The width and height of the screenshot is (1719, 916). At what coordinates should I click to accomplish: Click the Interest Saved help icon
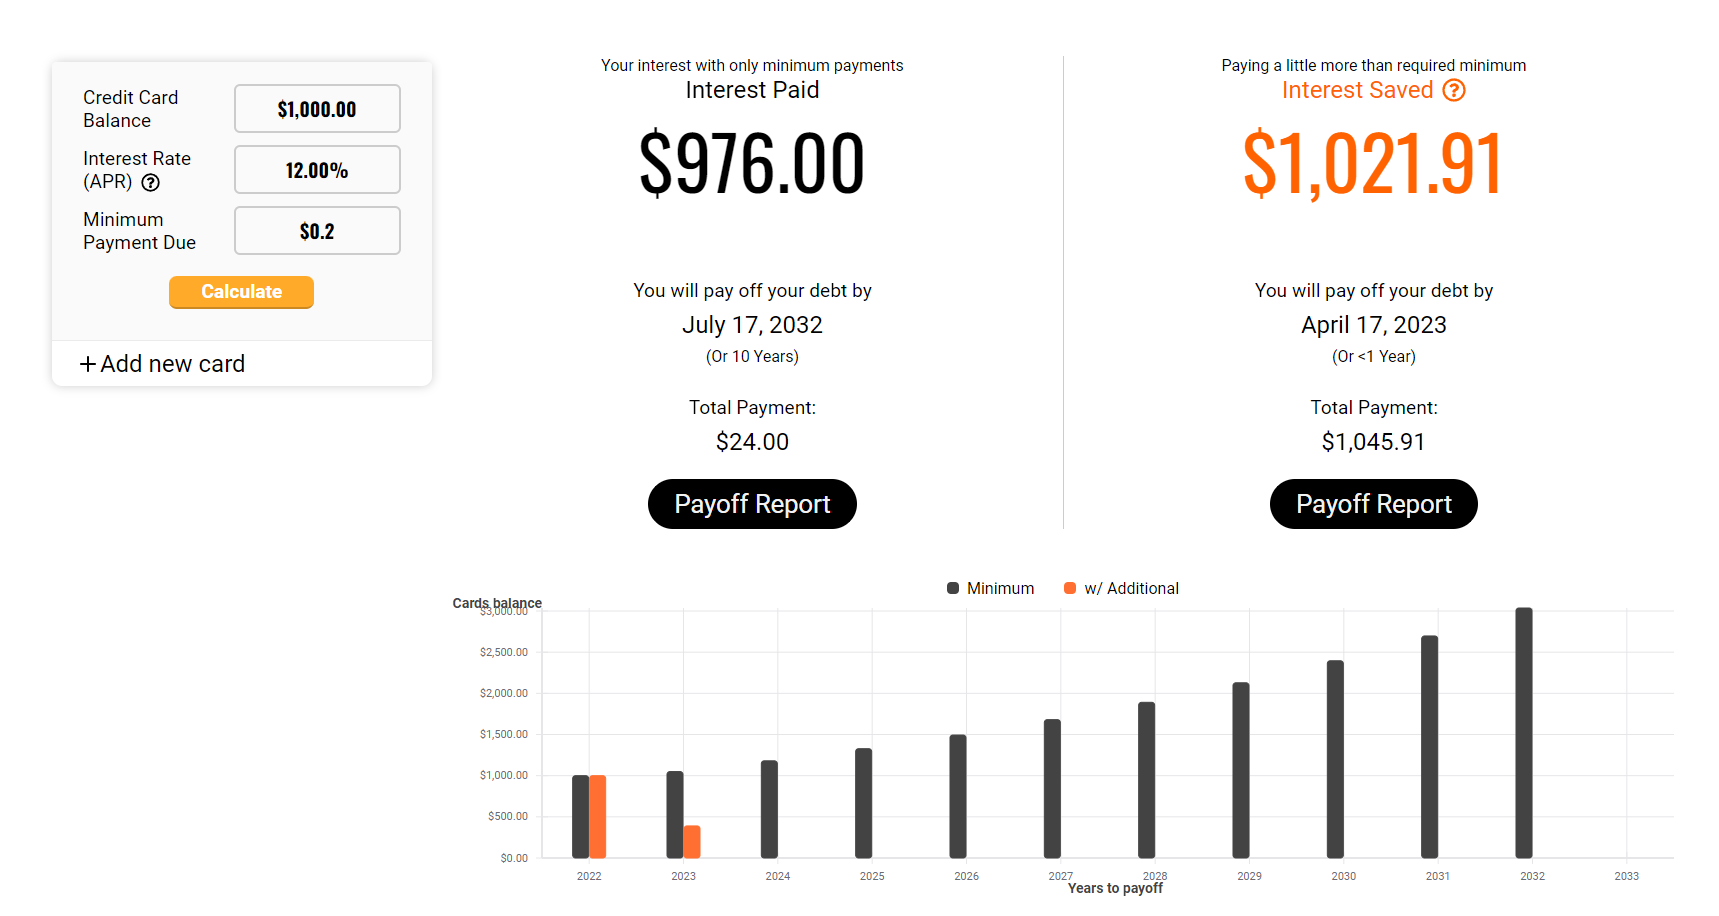point(1454,91)
